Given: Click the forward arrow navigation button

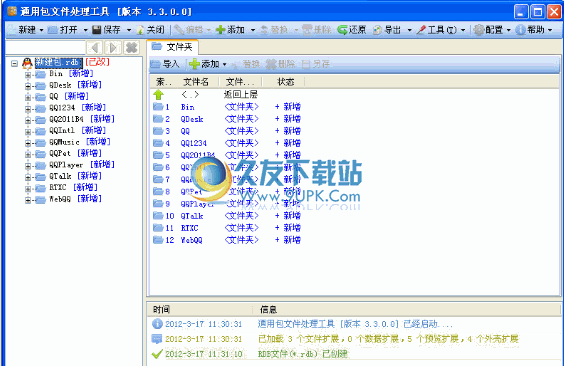Looking at the screenshot, I should point(113,47).
